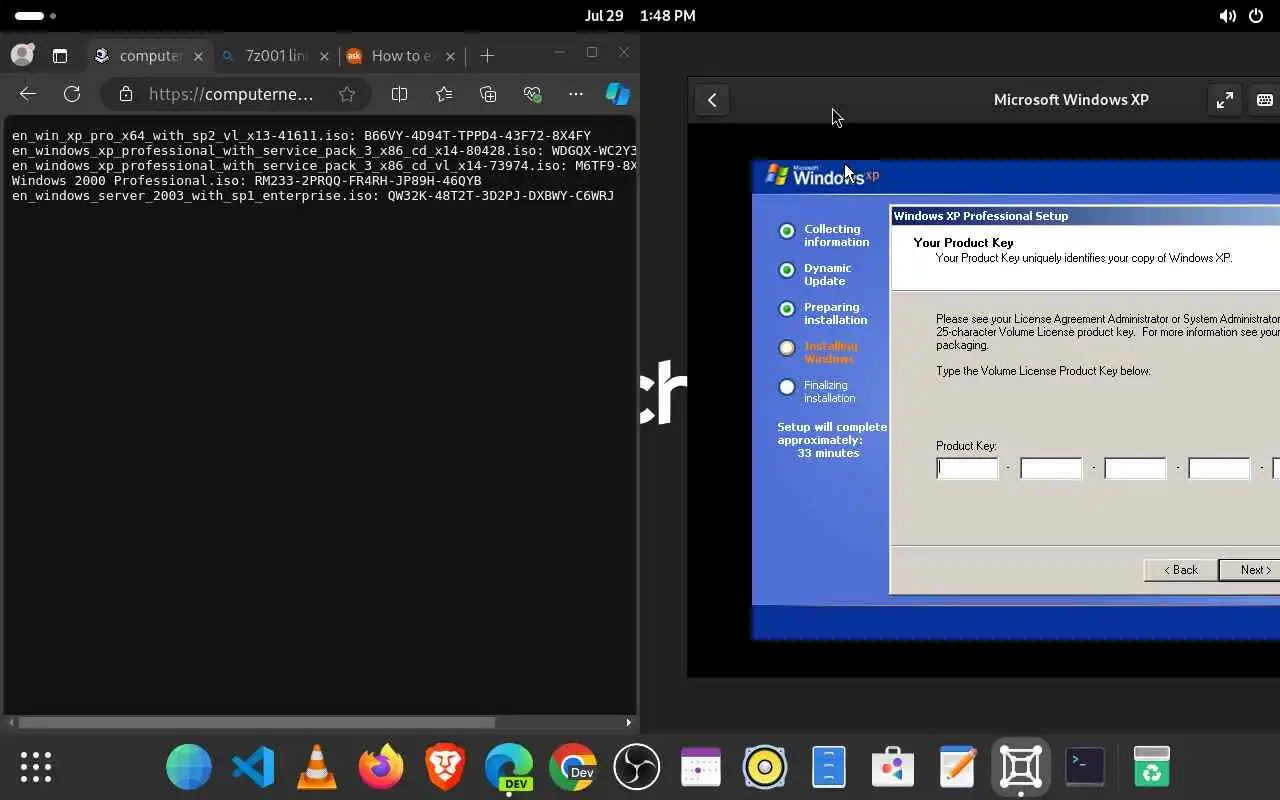
Task: Click the first Product Key field
Action: tap(967, 468)
